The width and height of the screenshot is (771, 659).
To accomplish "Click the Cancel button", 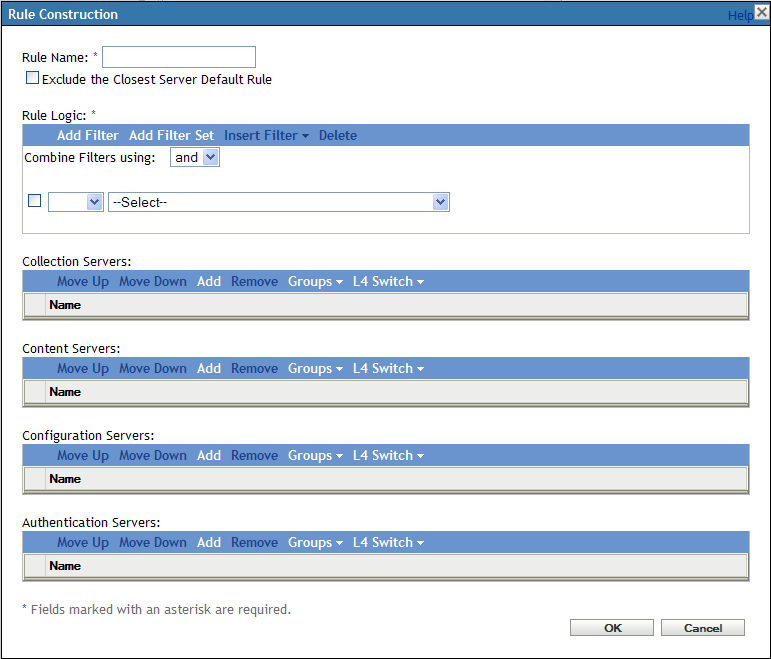I will click(703, 628).
